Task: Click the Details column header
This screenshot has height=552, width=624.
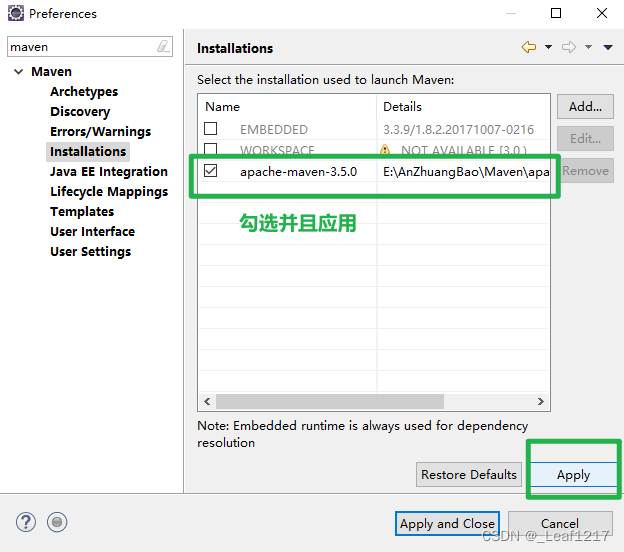Action: (x=463, y=107)
